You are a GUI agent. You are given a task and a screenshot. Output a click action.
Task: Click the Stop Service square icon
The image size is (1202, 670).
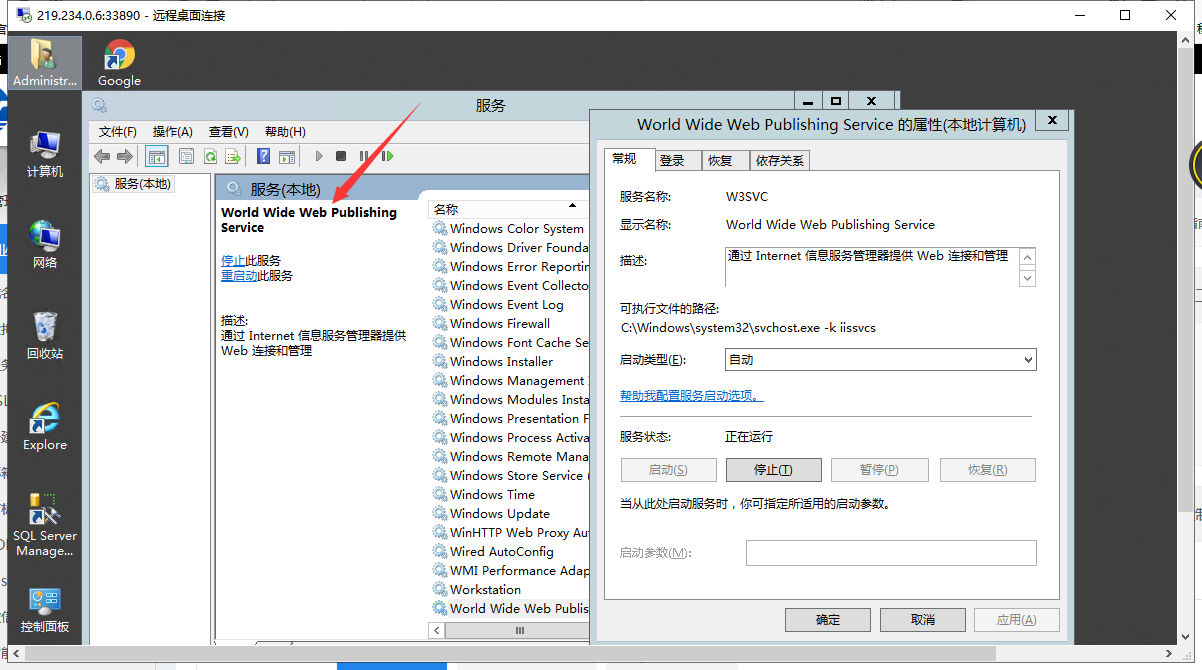pyautogui.click(x=341, y=156)
